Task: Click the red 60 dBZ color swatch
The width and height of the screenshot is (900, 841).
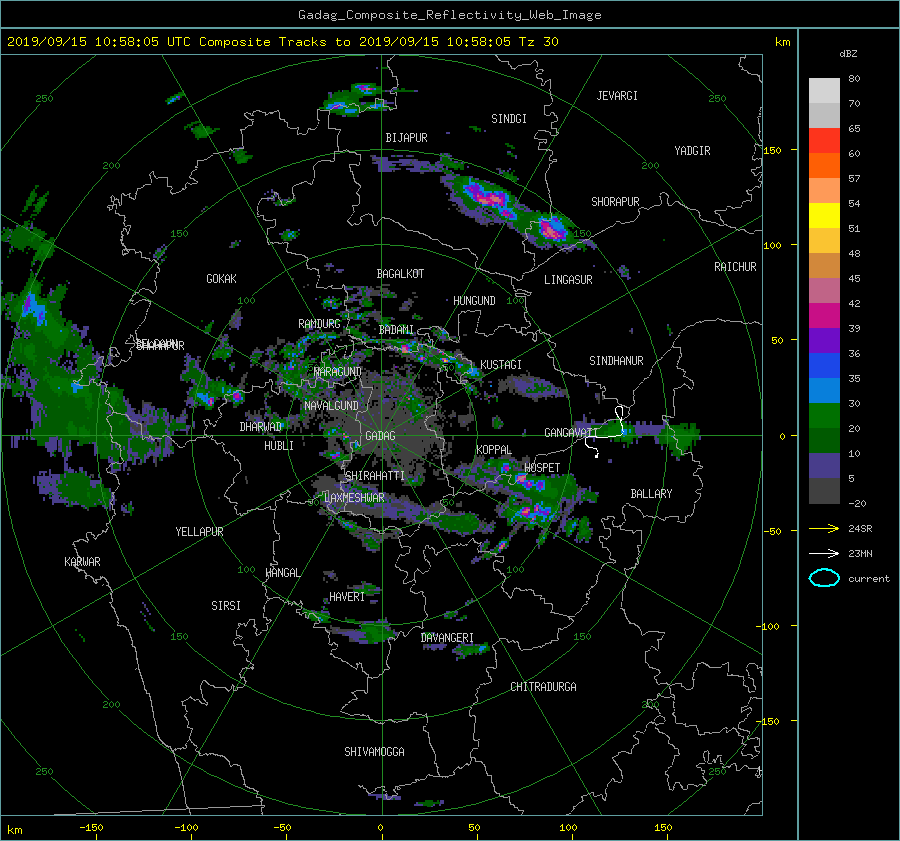Action: point(824,141)
